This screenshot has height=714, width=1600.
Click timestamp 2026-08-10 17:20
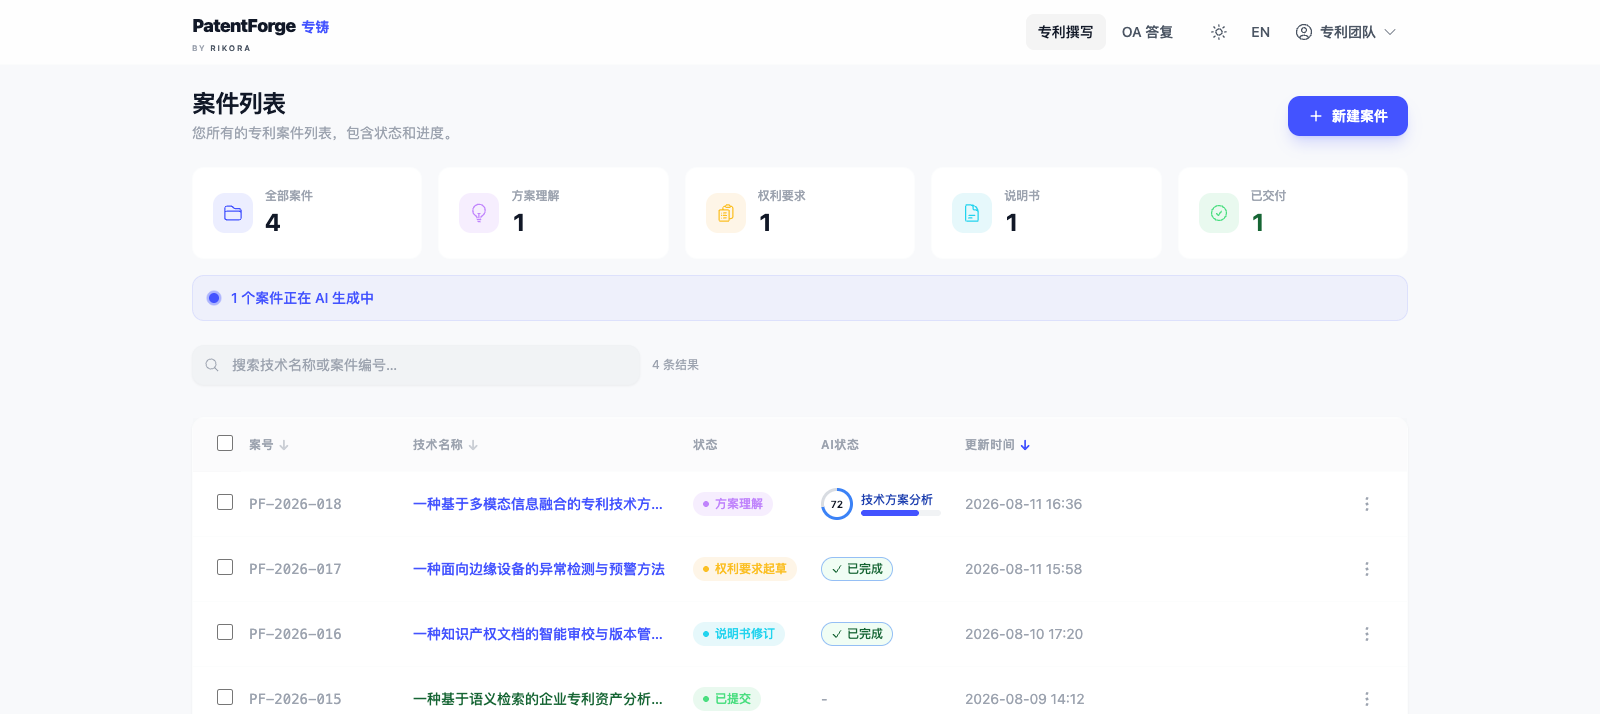pyautogui.click(x=1024, y=634)
